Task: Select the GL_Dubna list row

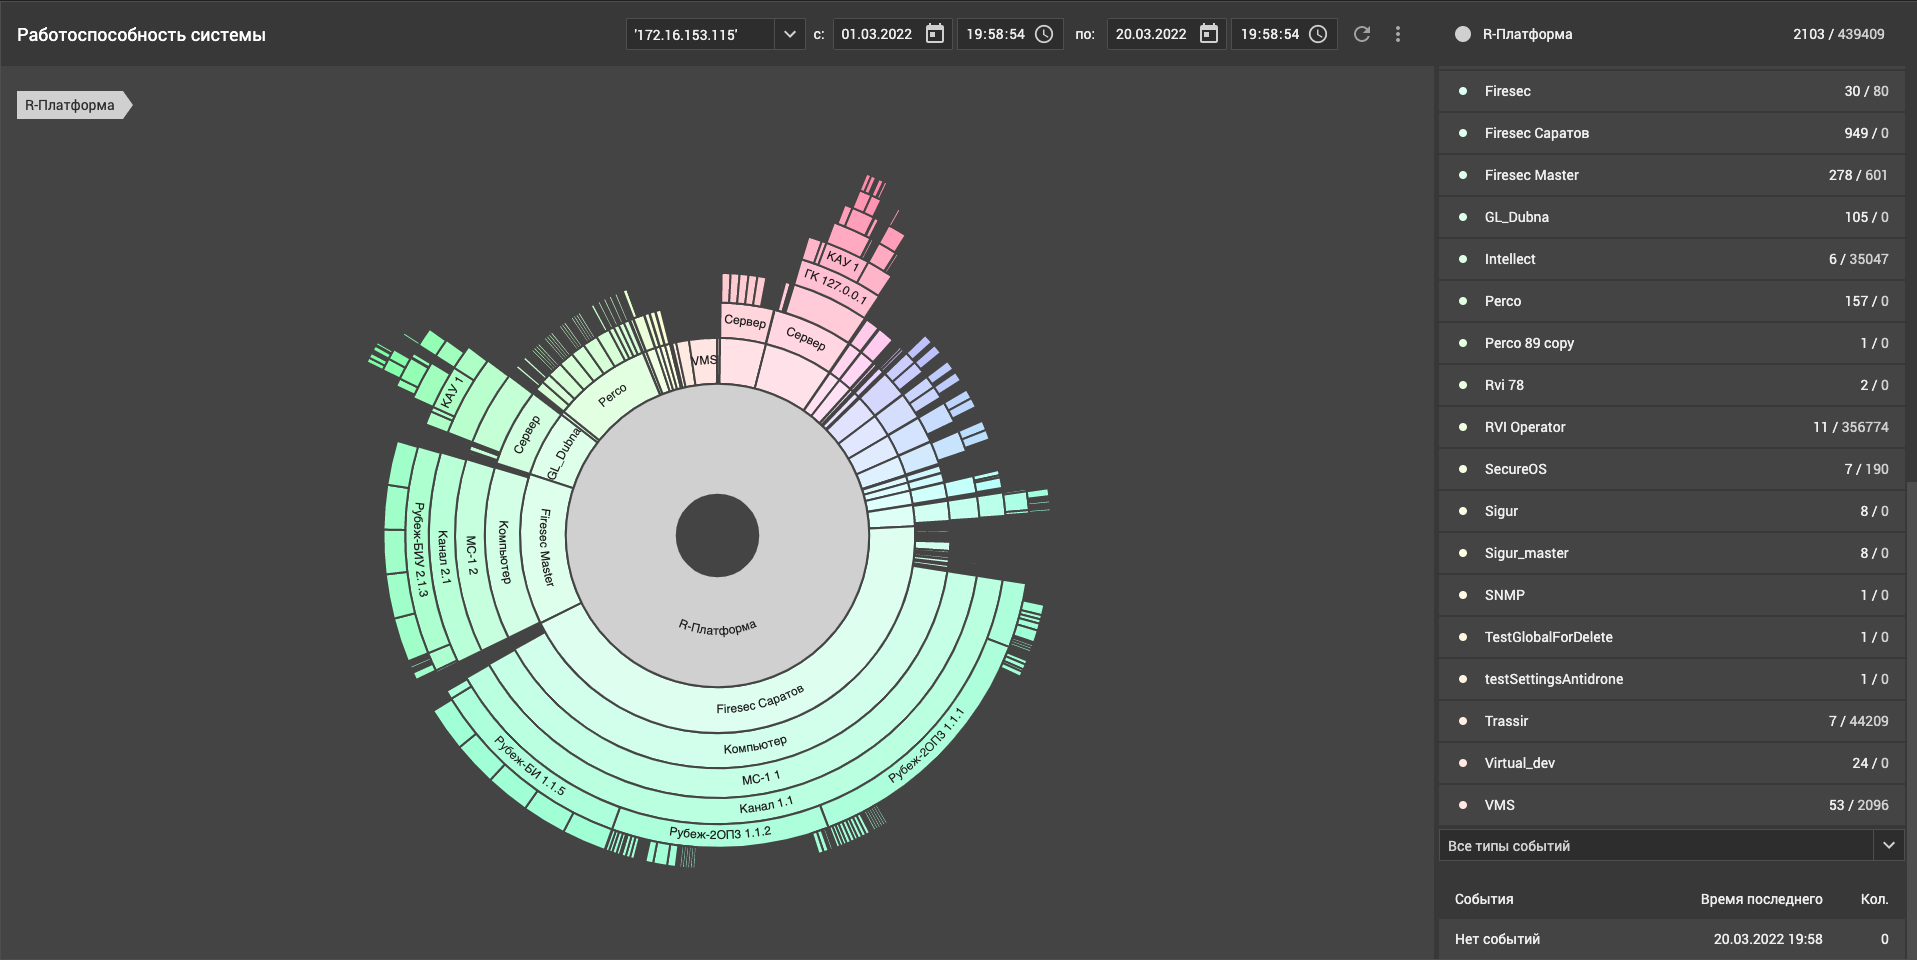Action: pos(1671,217)
